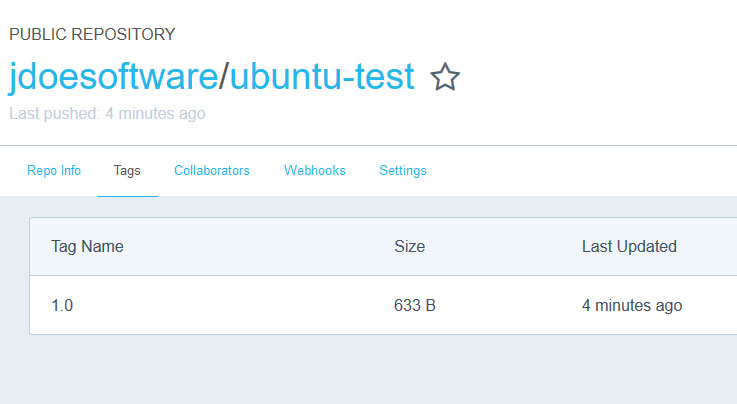The width and height of the screenshot is (737, 404).
Task: Open the jdoesoftware user profile link
Action: 113,77
